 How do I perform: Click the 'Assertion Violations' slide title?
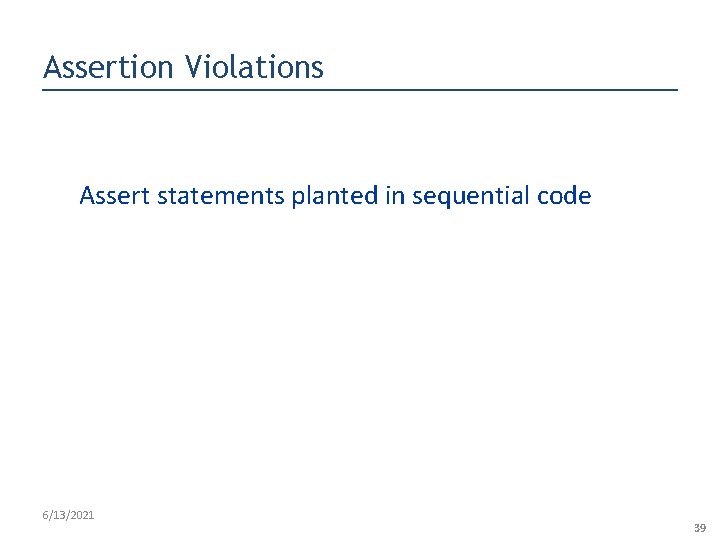183,67
